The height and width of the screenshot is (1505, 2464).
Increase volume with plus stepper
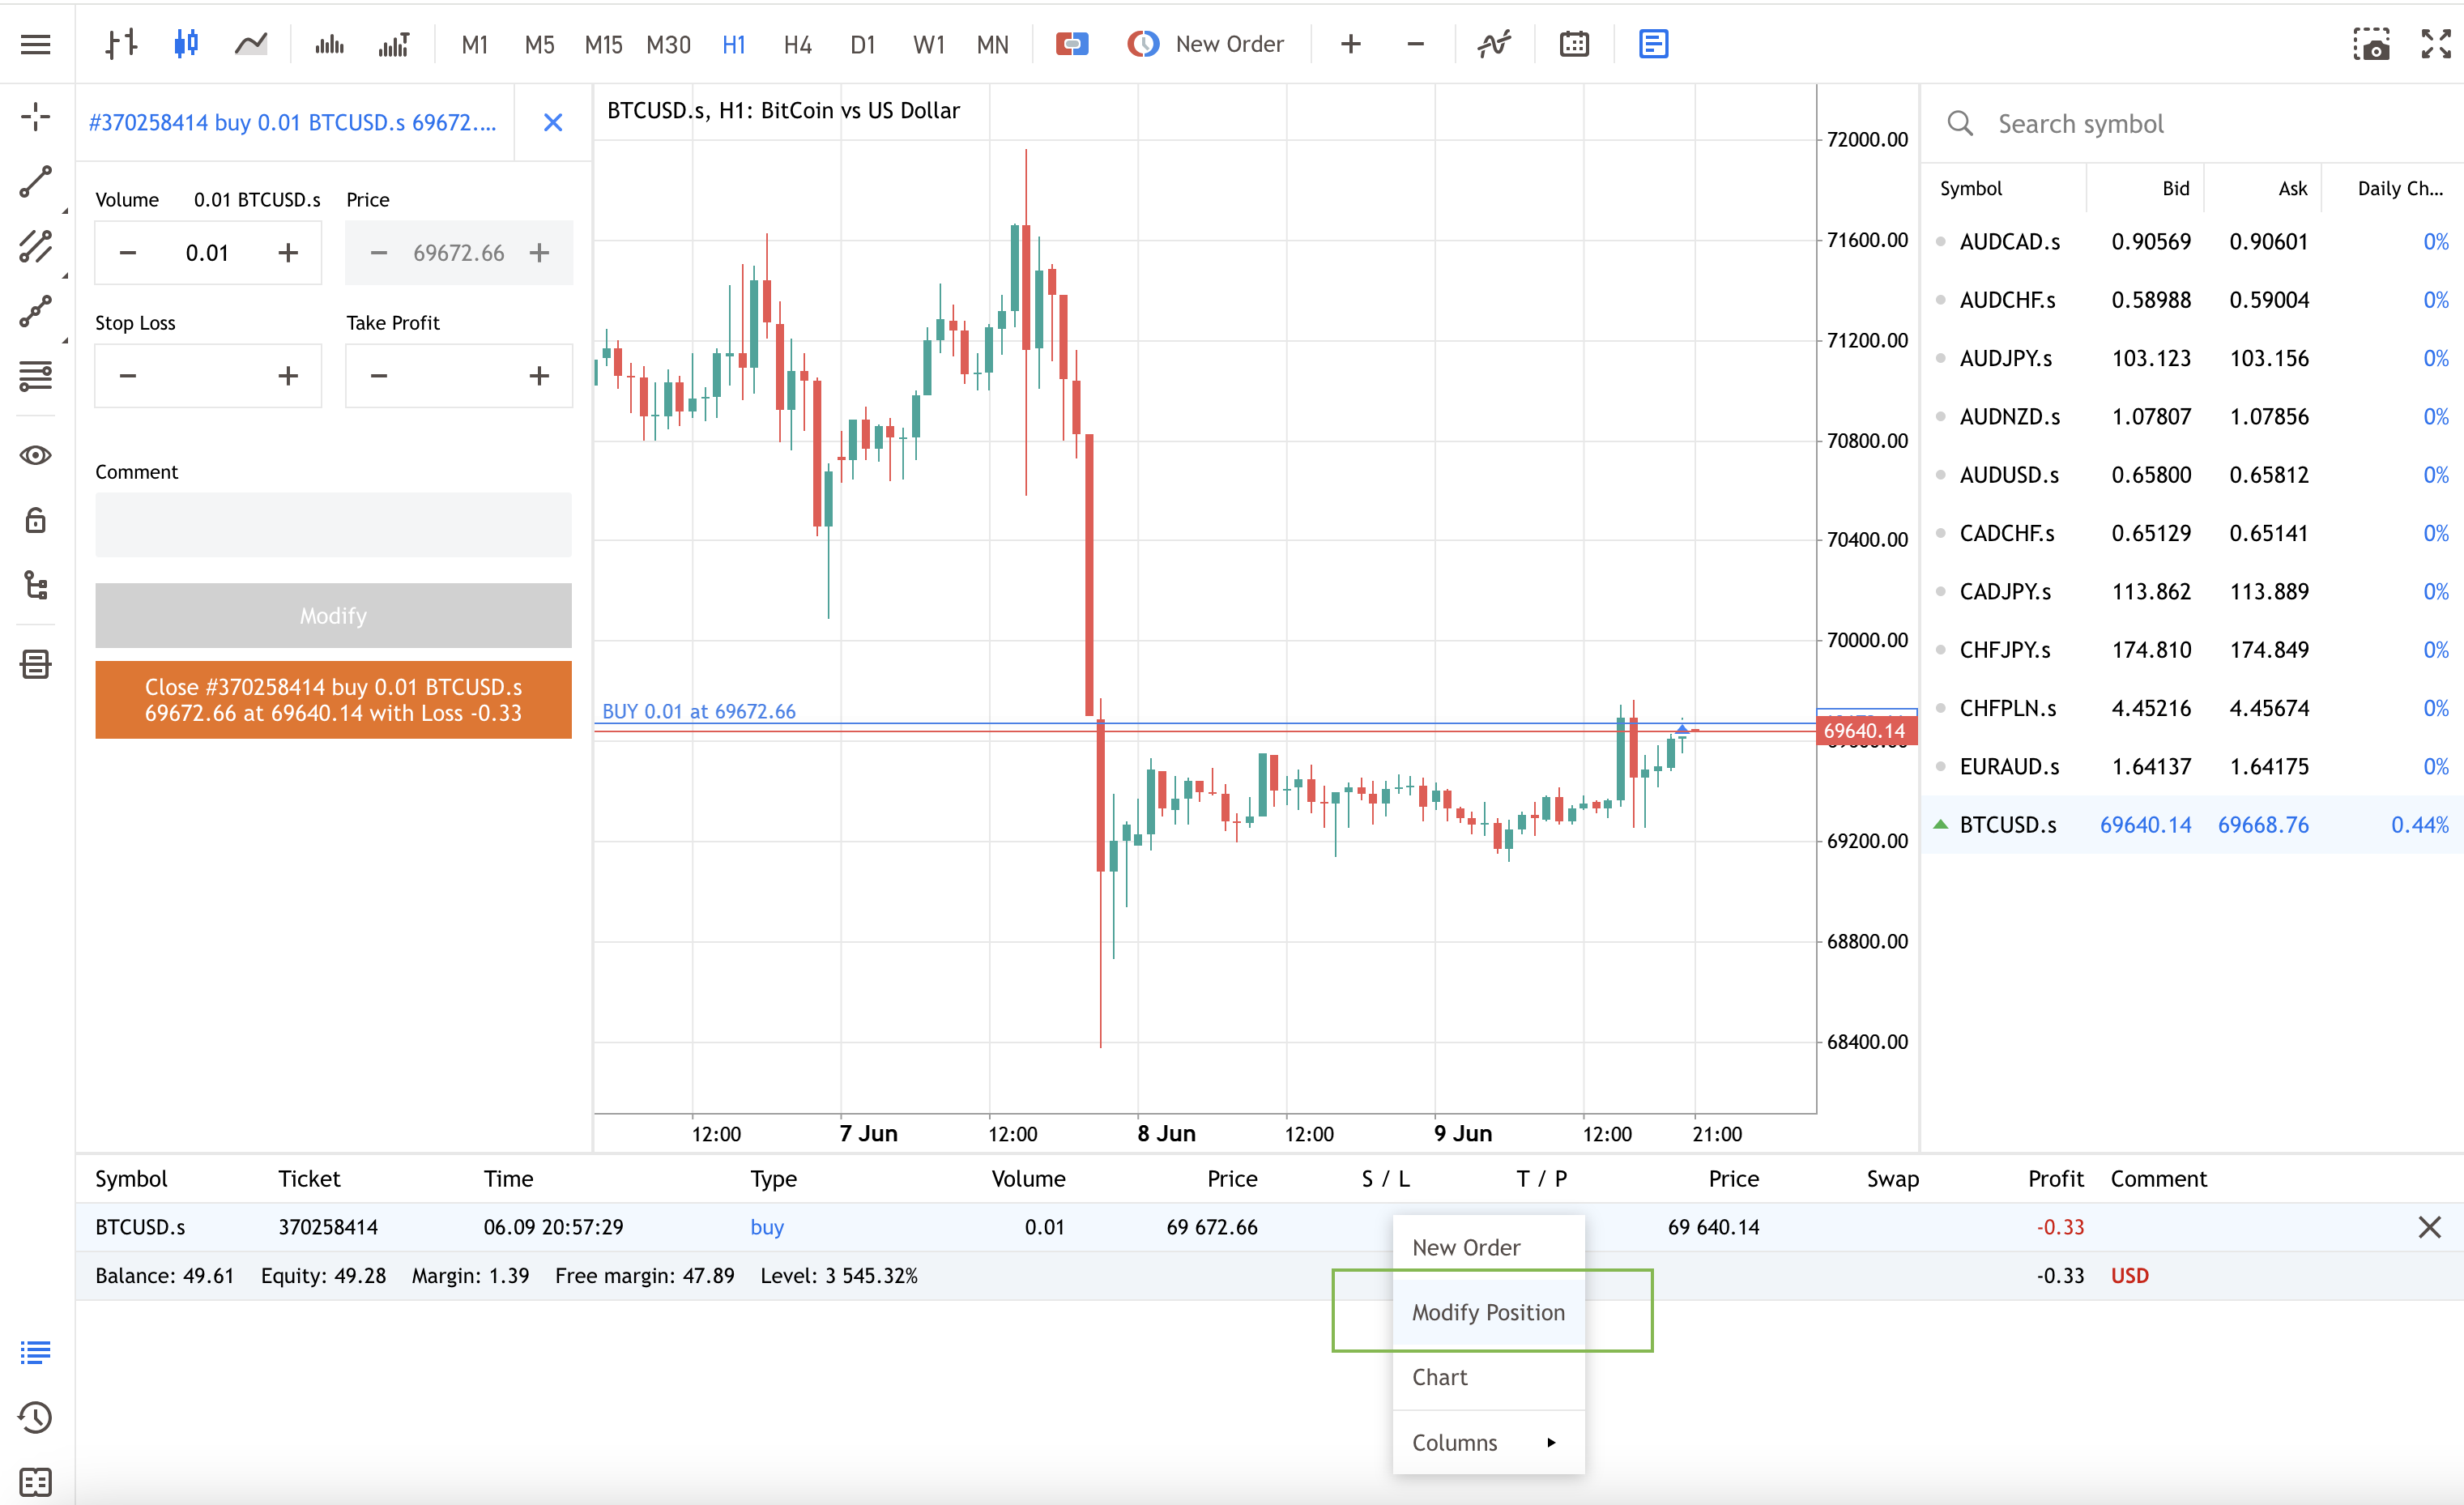point(288,253)
